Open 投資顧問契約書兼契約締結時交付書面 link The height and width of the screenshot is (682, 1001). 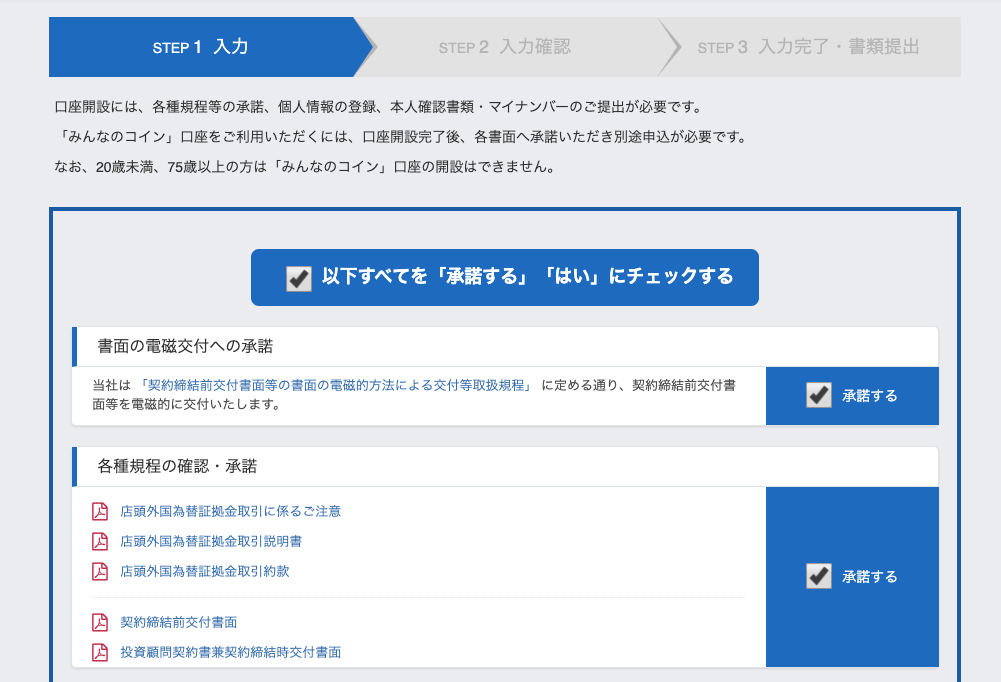[x=230, y=652]
